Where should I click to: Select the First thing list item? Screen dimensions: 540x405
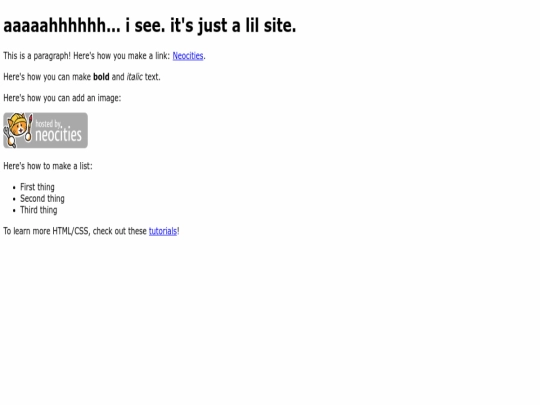click(37, 187)
